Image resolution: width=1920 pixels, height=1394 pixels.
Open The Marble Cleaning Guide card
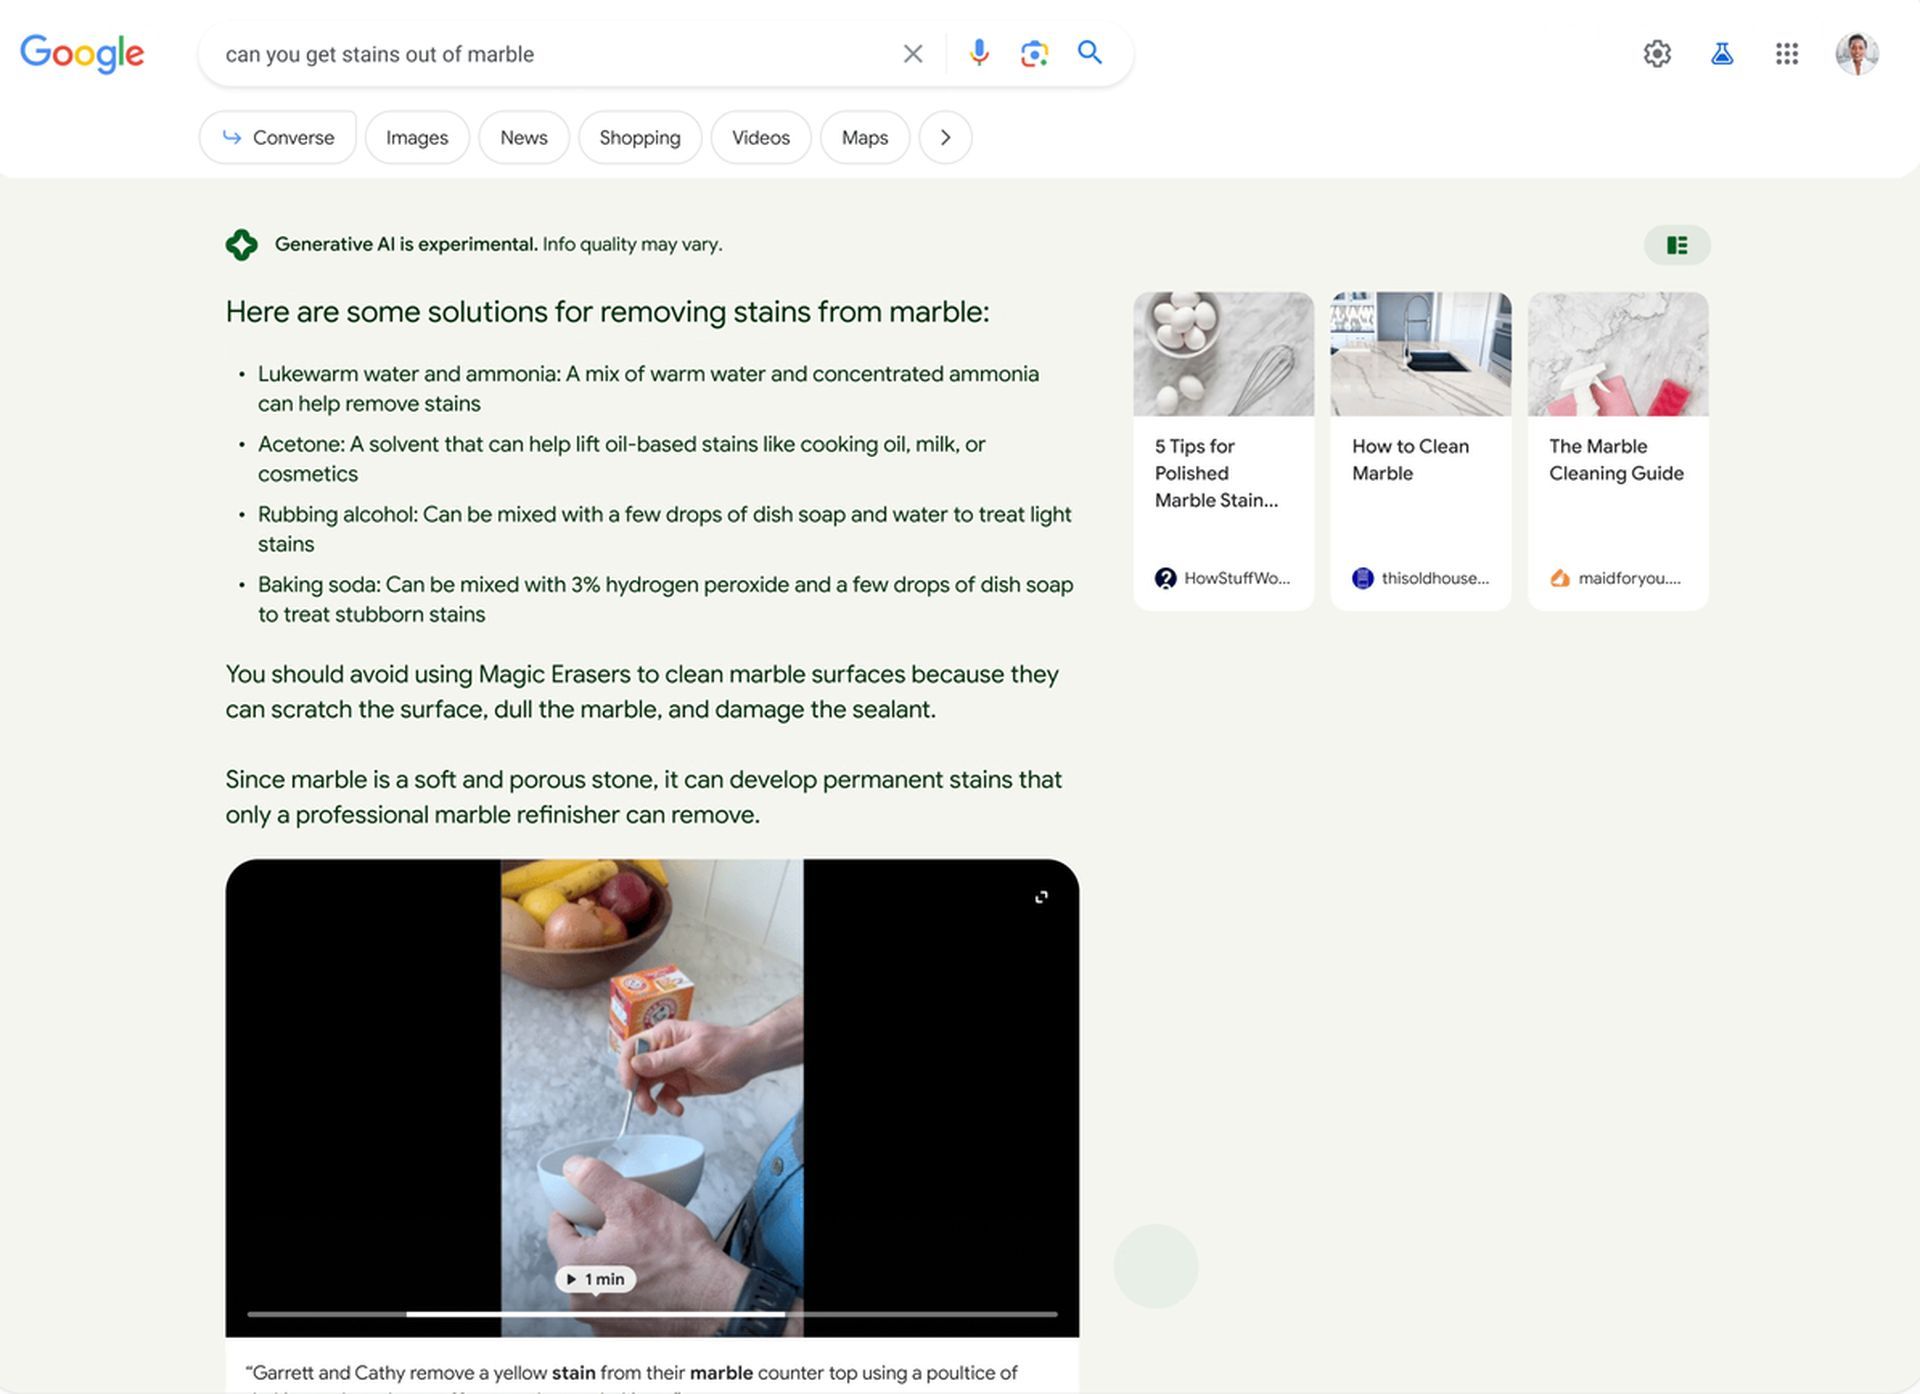click(x=1618, y=451)
